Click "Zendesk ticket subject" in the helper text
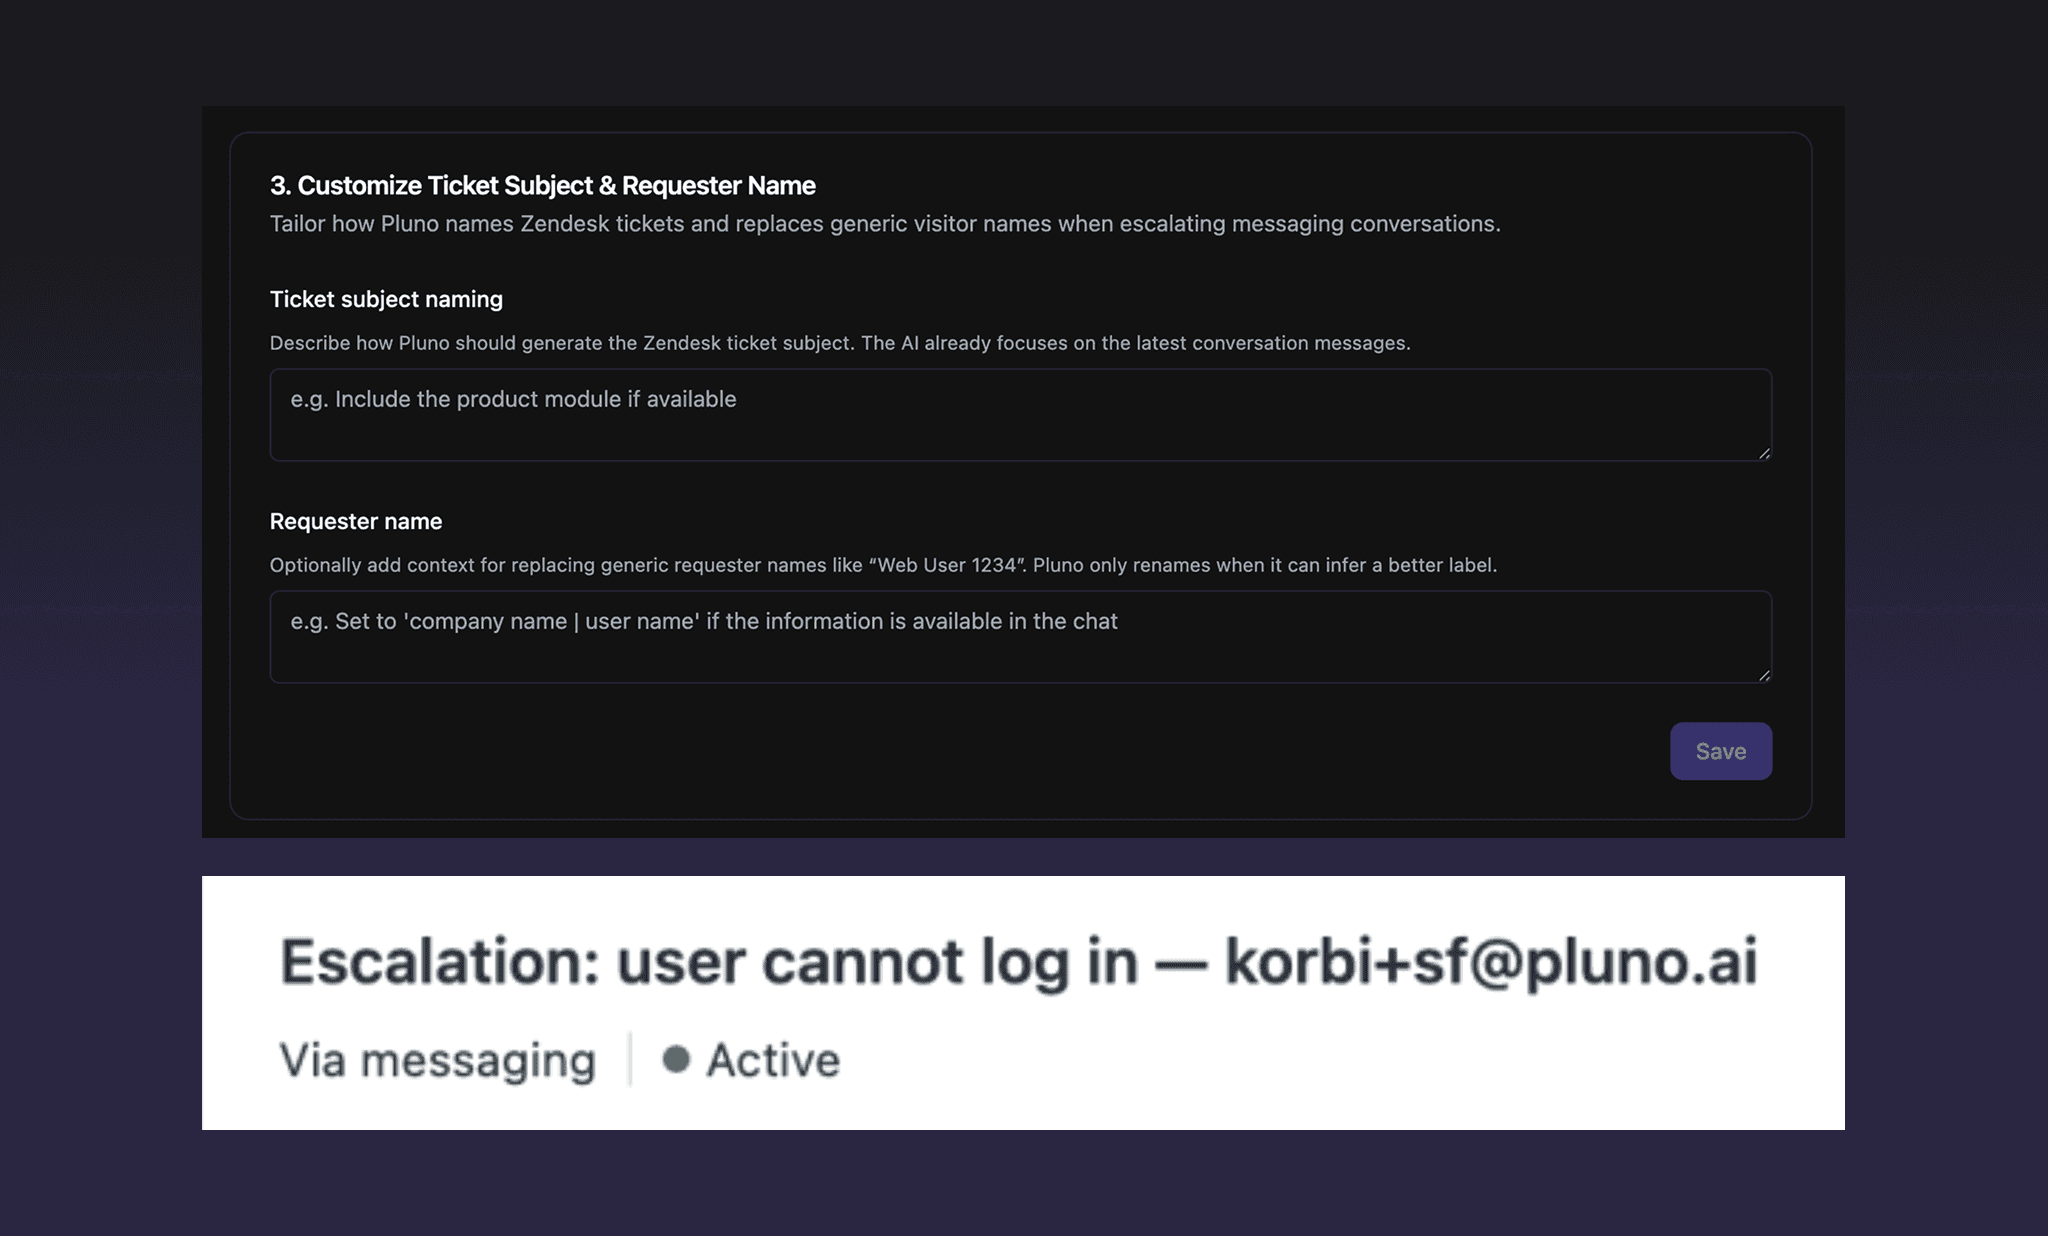The width and height of the screenshot is (2048, 1236). 748,343
